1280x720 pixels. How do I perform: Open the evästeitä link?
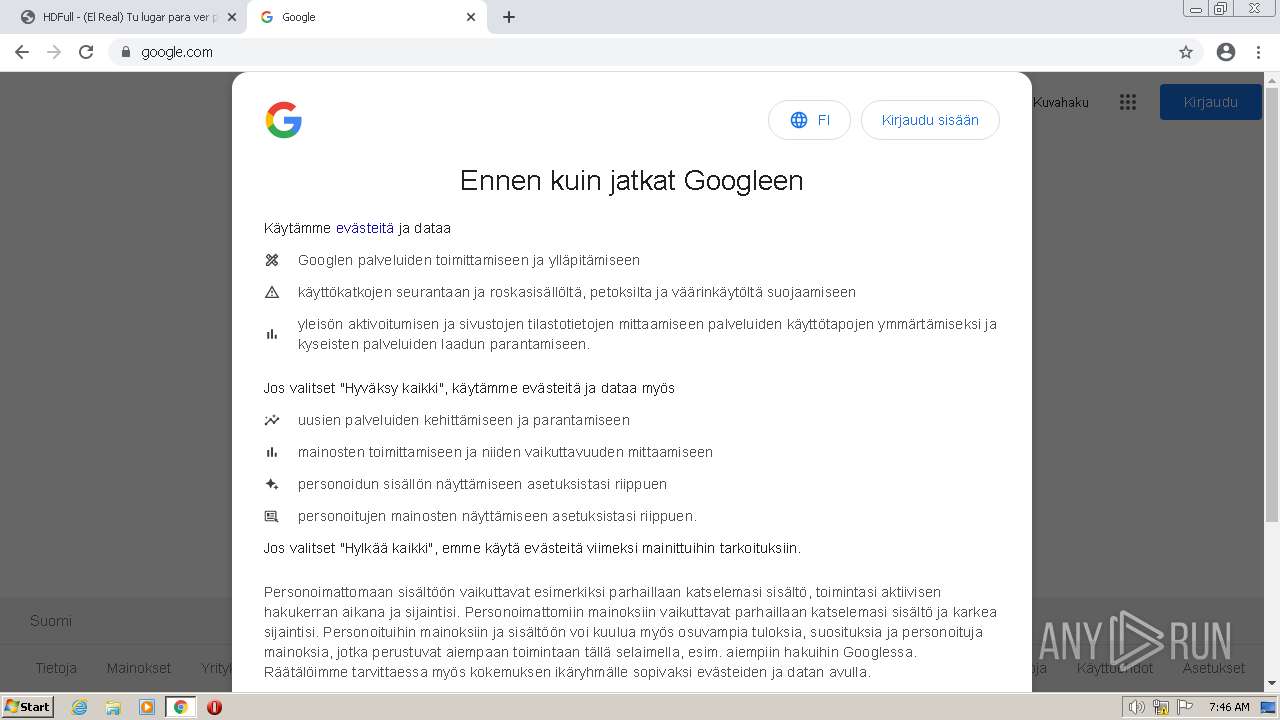pyautogui.click(x=365, y=228)
